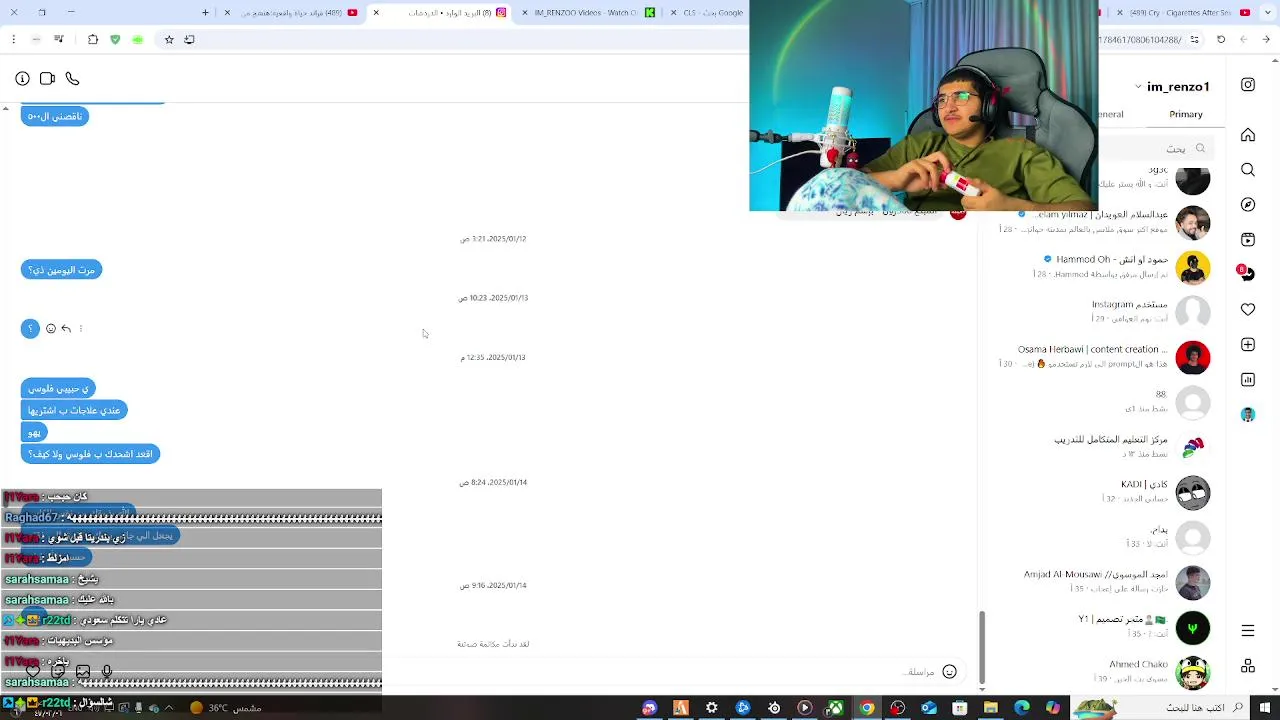Open the browser three-dot menu
The image size is (1280, 720).
[x=13, y=40]
